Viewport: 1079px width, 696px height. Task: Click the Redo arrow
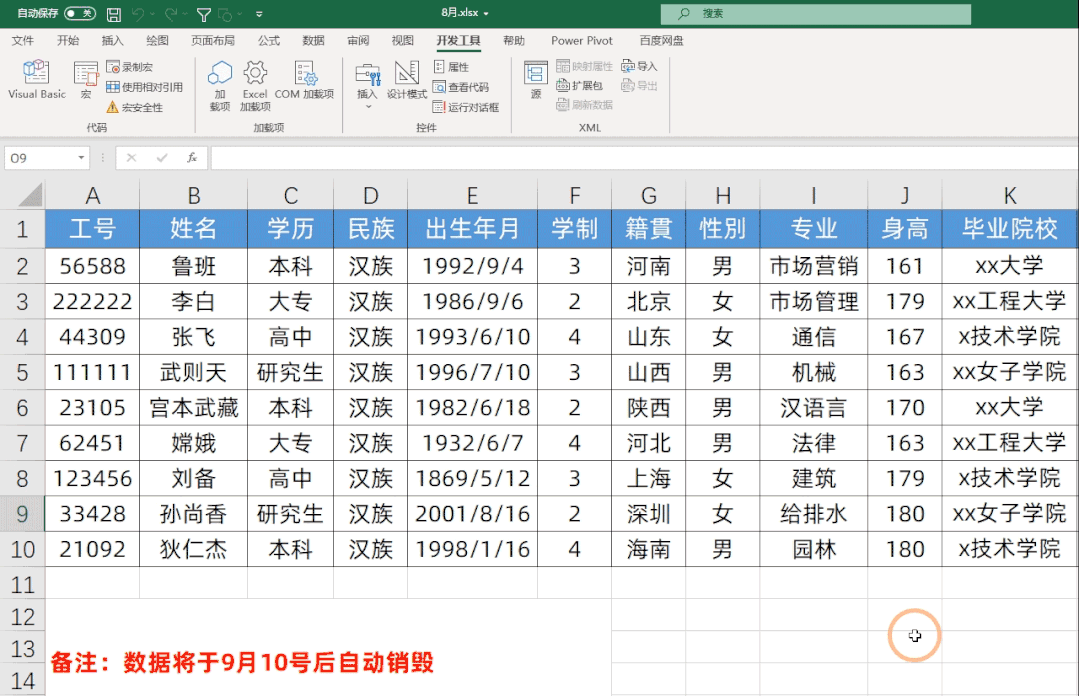click(171, 14)
